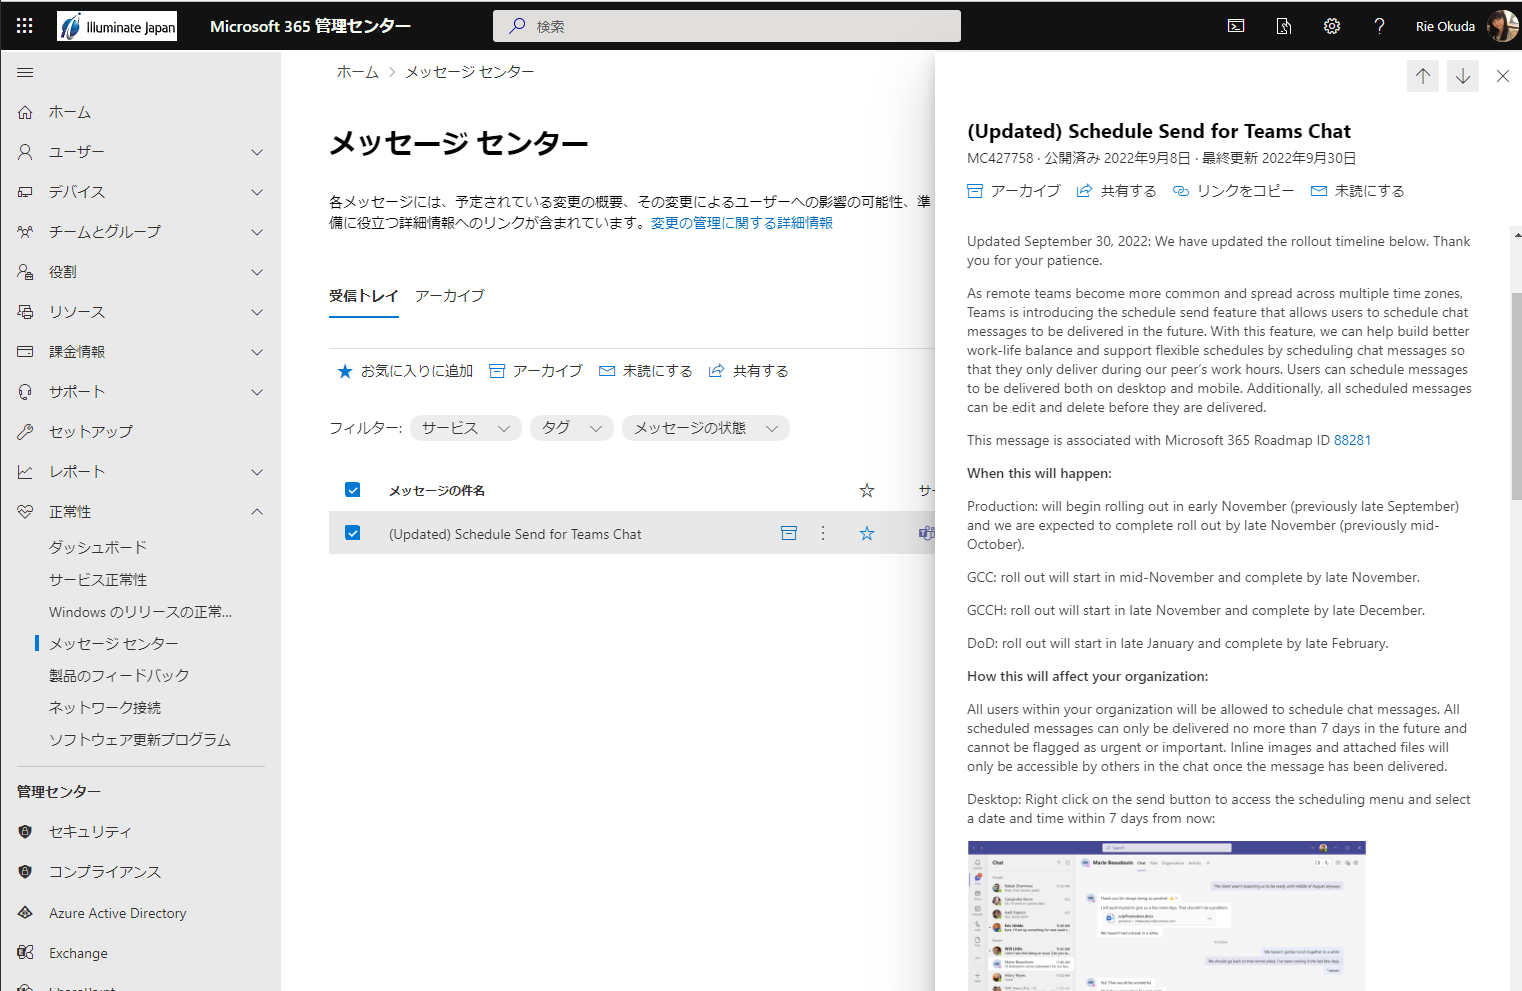This screenshot has height=991, width=1522.
Task: Click 共有する in the list toolbar
Action: tap(748, 371)
